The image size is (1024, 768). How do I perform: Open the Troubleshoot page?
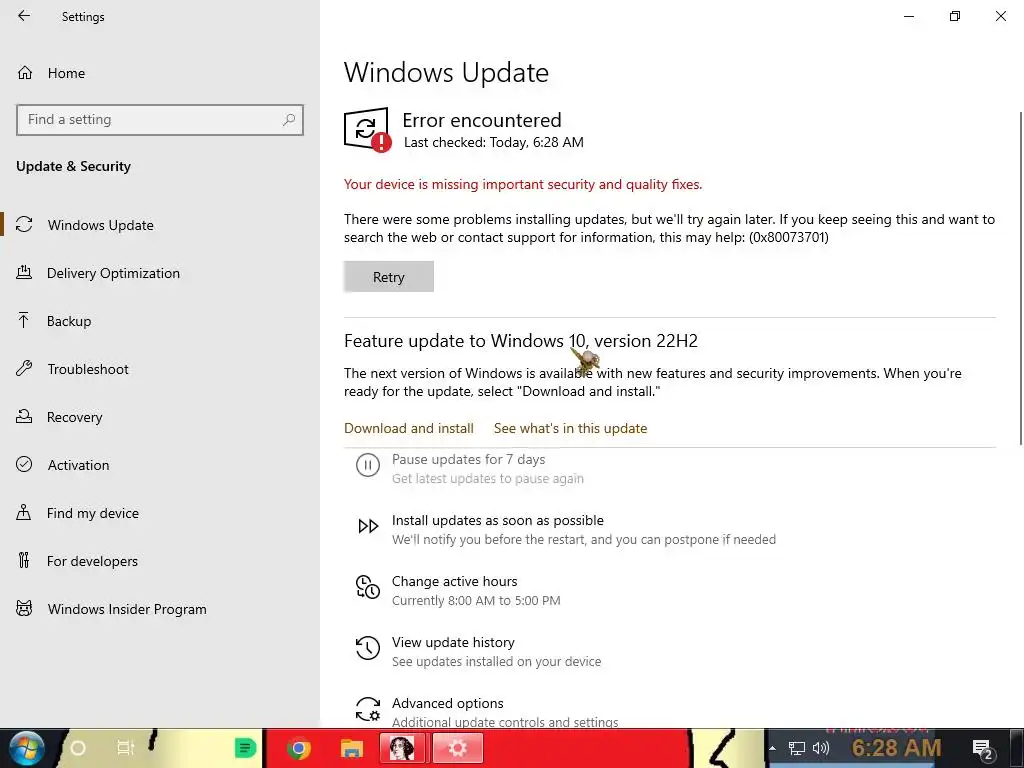click(x=88, y=369)
